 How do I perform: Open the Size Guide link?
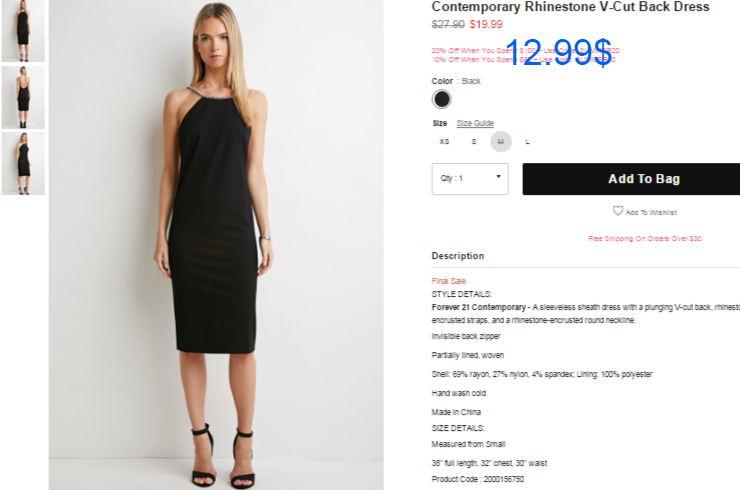pos(475,123)
